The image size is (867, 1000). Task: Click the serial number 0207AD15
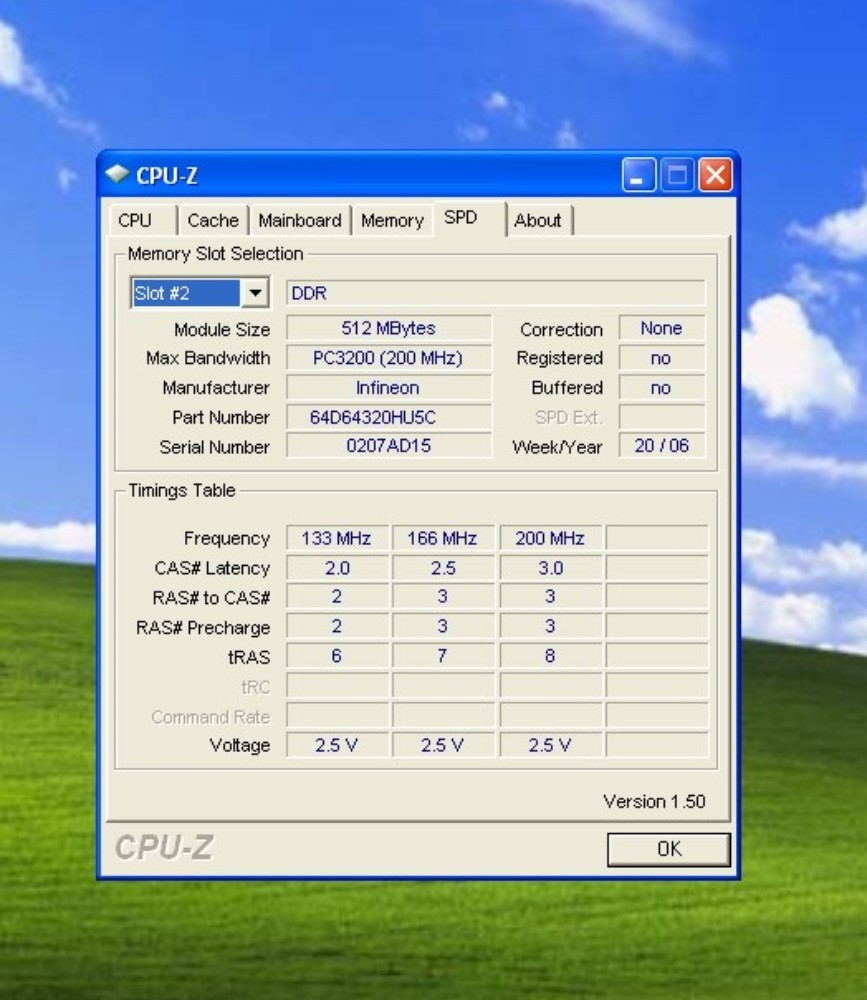click(389, 446)
